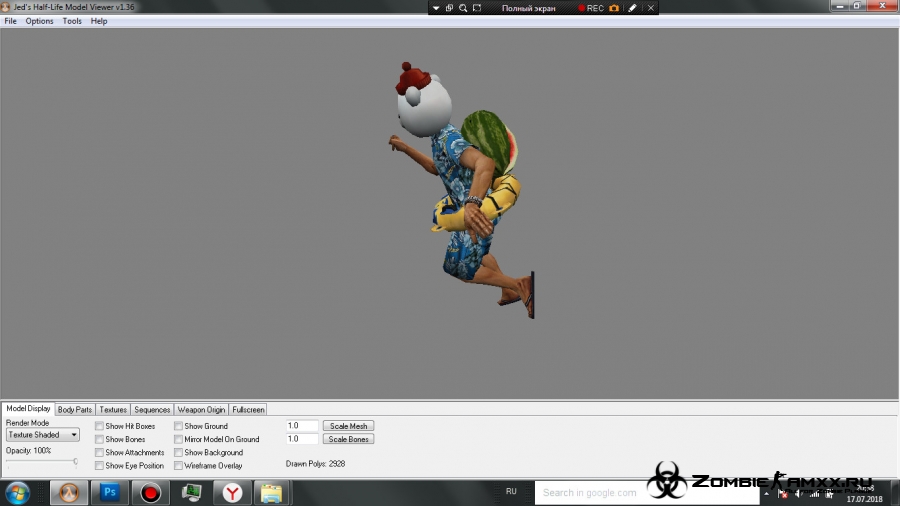This screenshot has width=900, height=506.
Task: Switch to the Sequences tab
Action: click(152, 410)
